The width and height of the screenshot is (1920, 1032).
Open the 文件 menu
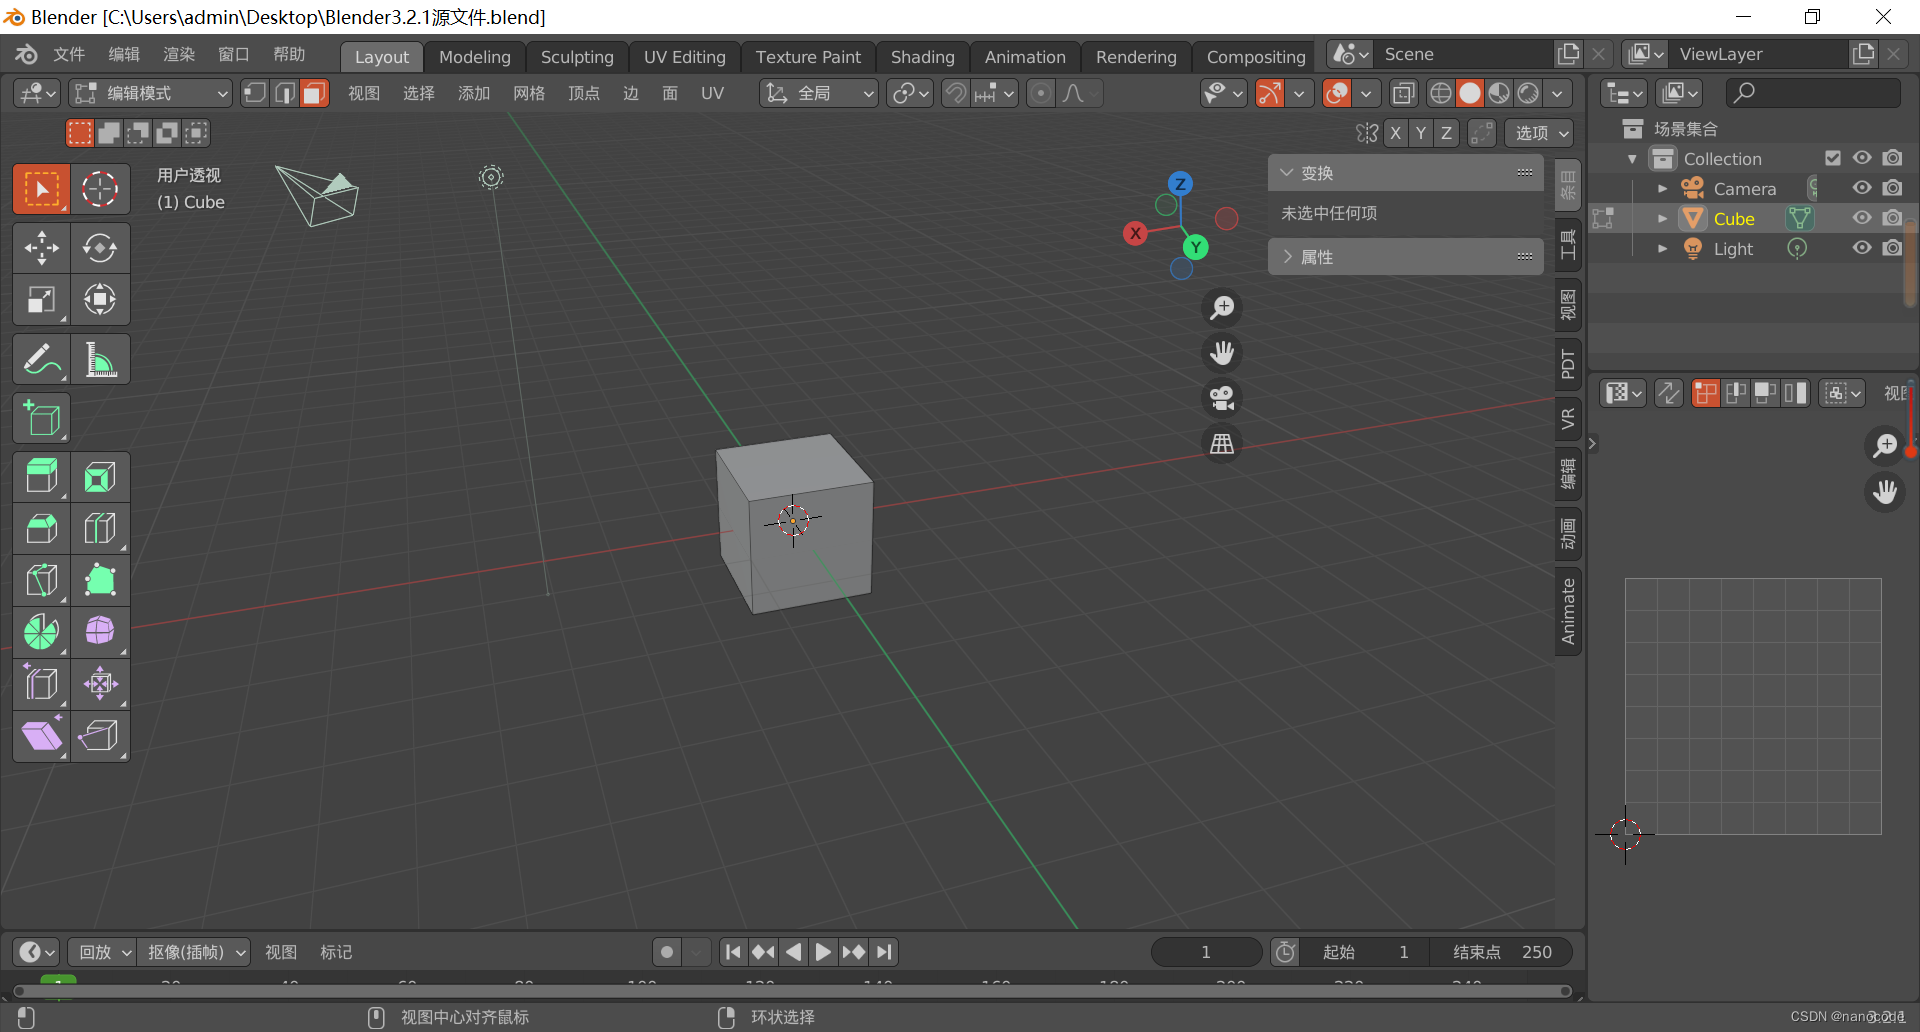[68, 54]
